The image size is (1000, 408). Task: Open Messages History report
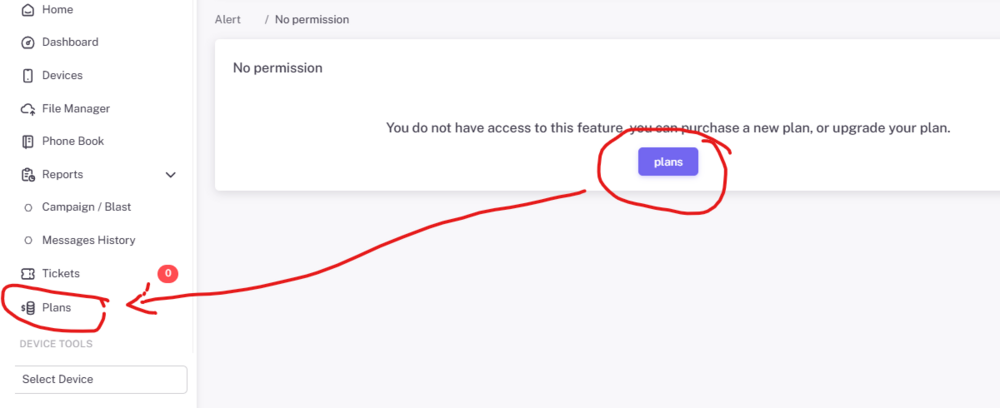tap(88, 241)
